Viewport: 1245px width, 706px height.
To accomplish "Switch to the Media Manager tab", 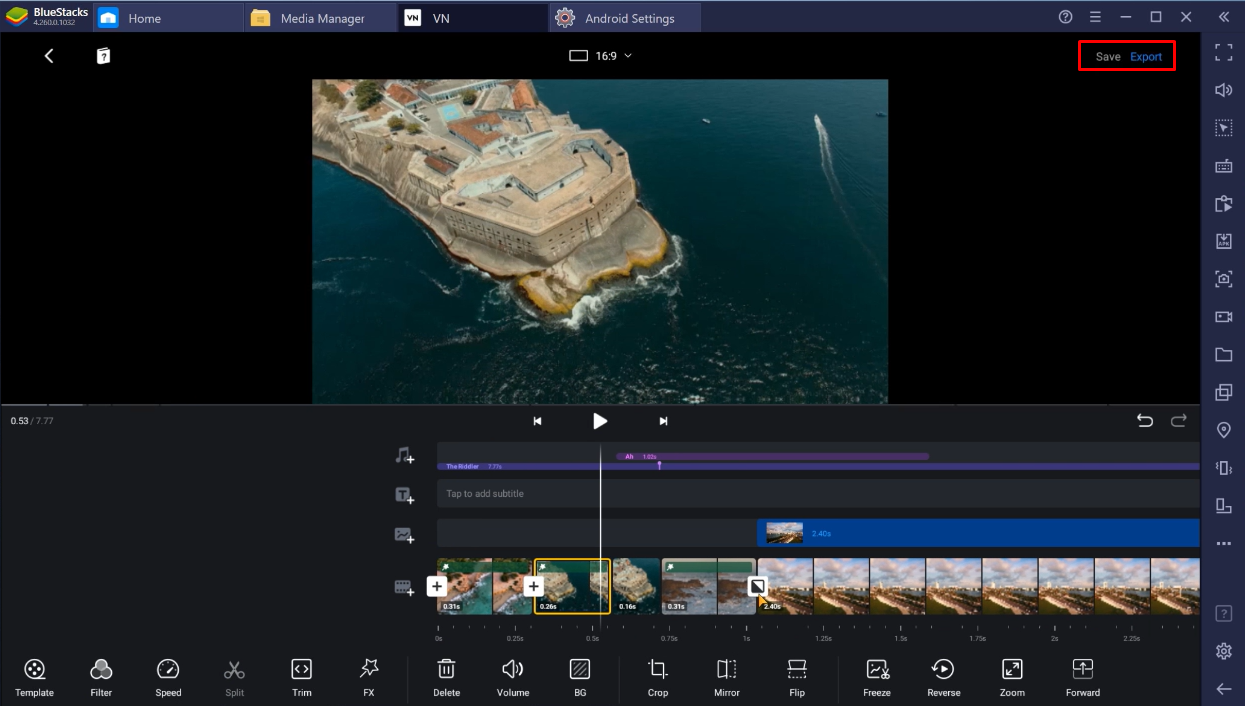I will [x=319, y=17].
